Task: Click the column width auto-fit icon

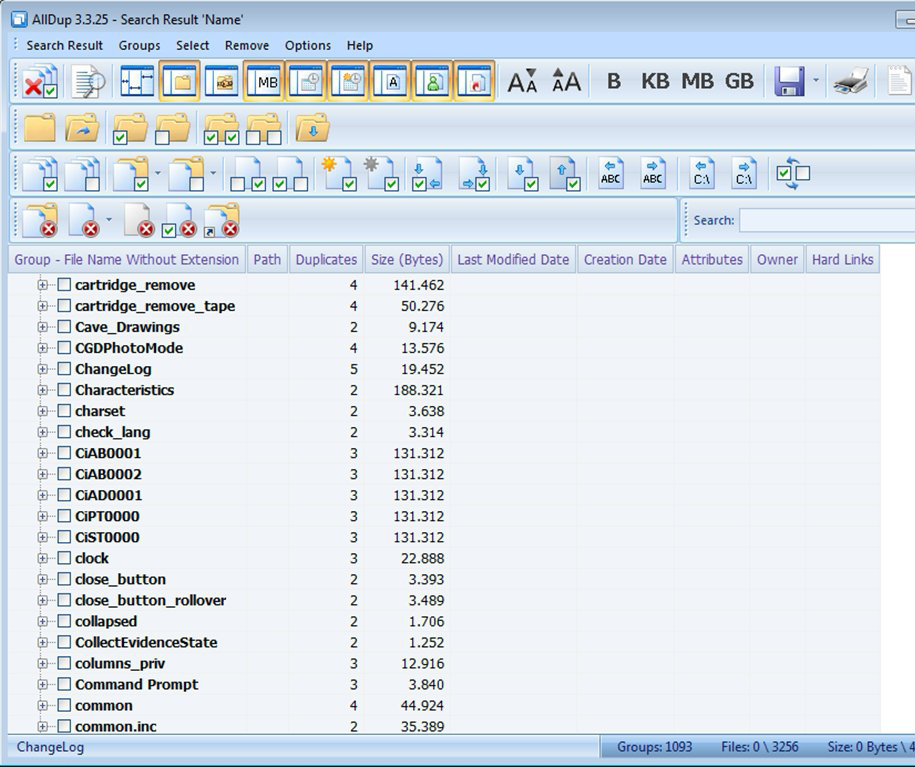Action: tap(137, 81)
